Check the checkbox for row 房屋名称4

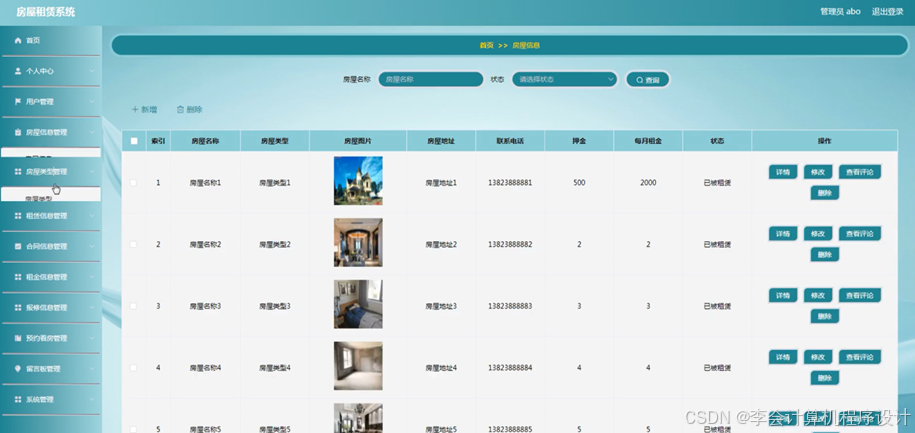coord(134,368)
